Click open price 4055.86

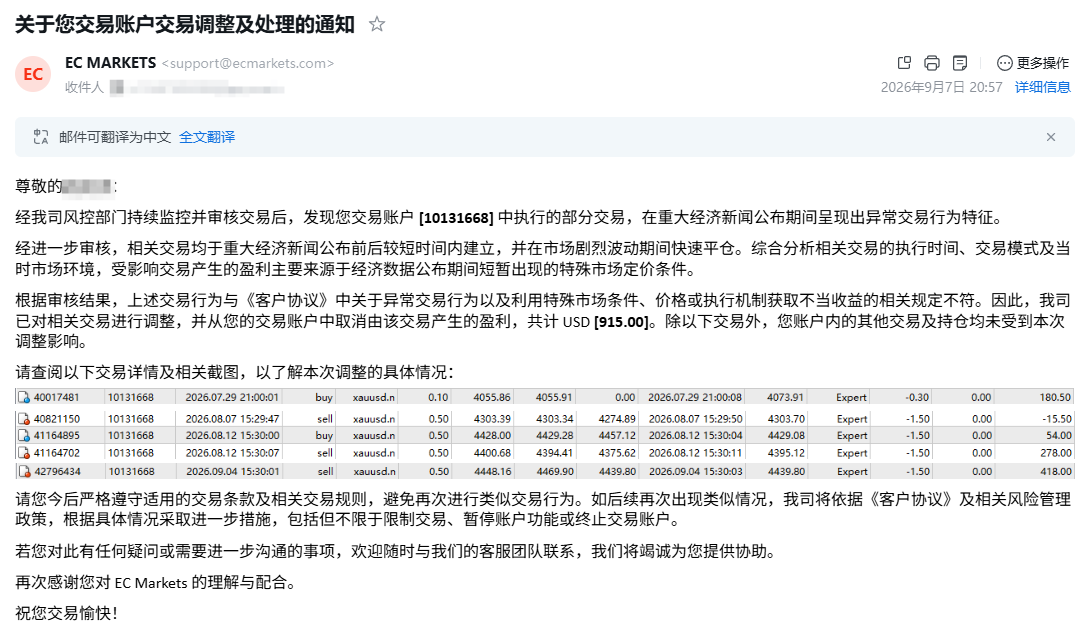(492, 398)
